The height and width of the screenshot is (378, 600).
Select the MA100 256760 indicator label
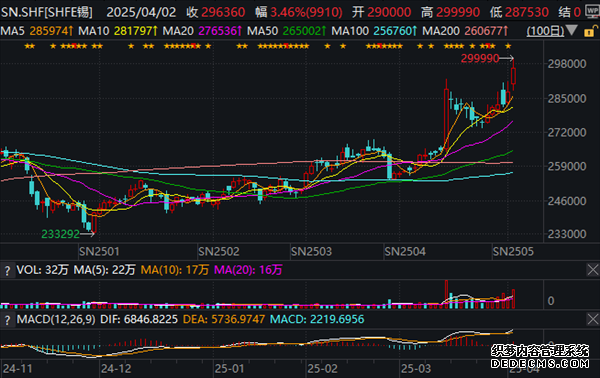[x=374, y=31]
